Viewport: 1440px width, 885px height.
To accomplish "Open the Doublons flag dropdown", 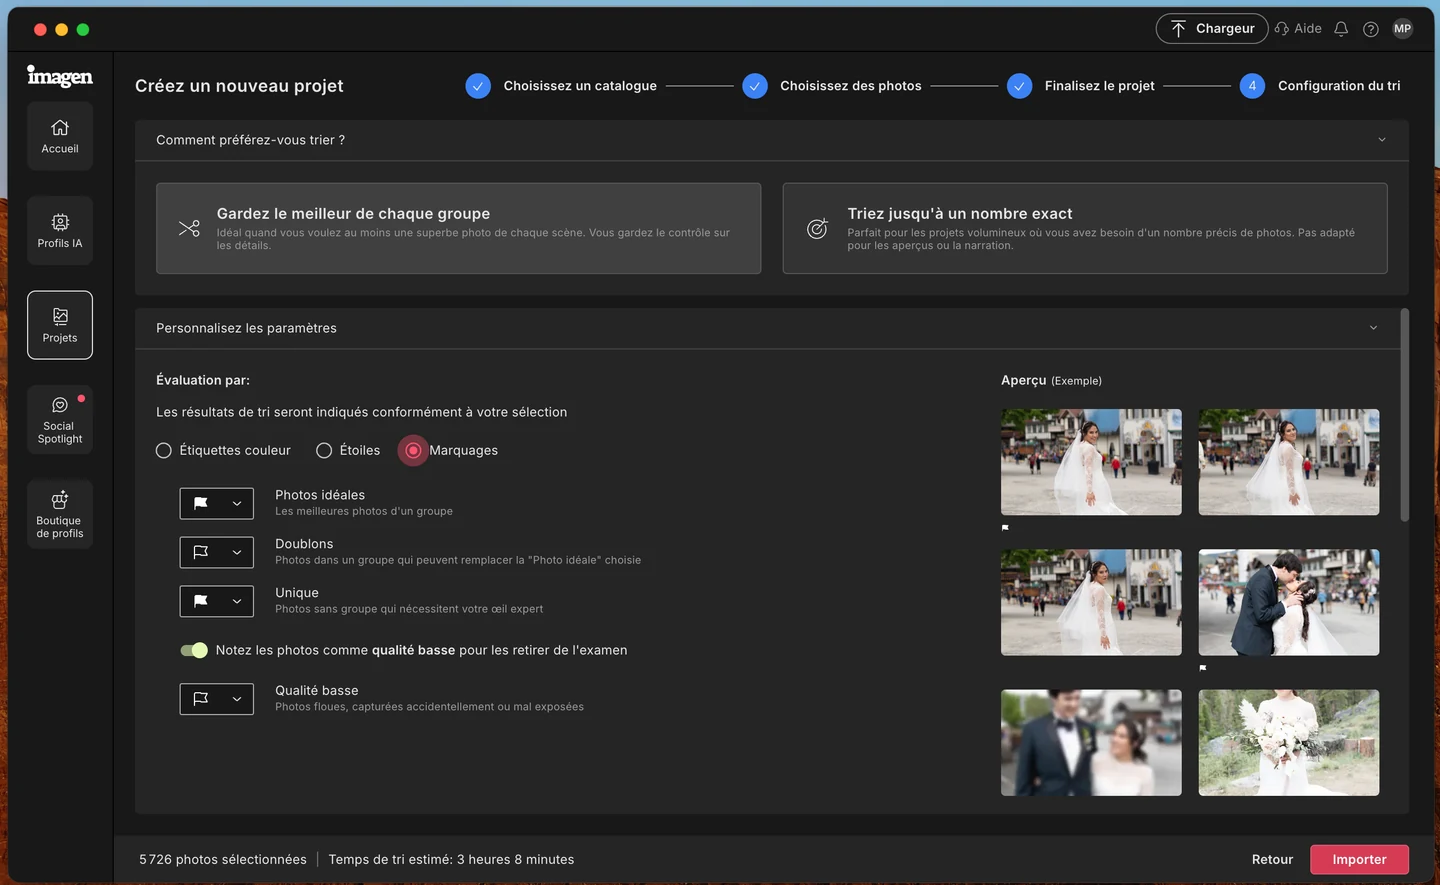I will (x=217, y=552).
